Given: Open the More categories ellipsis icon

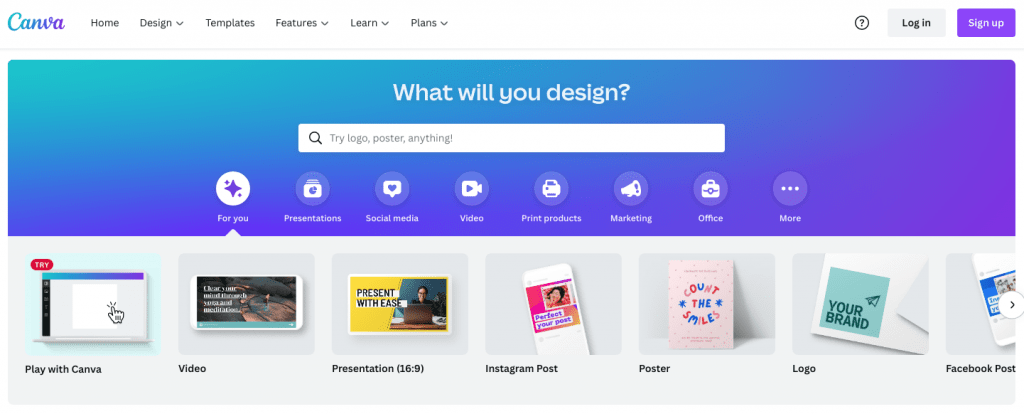Looking at the screenshot, I should pos(790,189).
